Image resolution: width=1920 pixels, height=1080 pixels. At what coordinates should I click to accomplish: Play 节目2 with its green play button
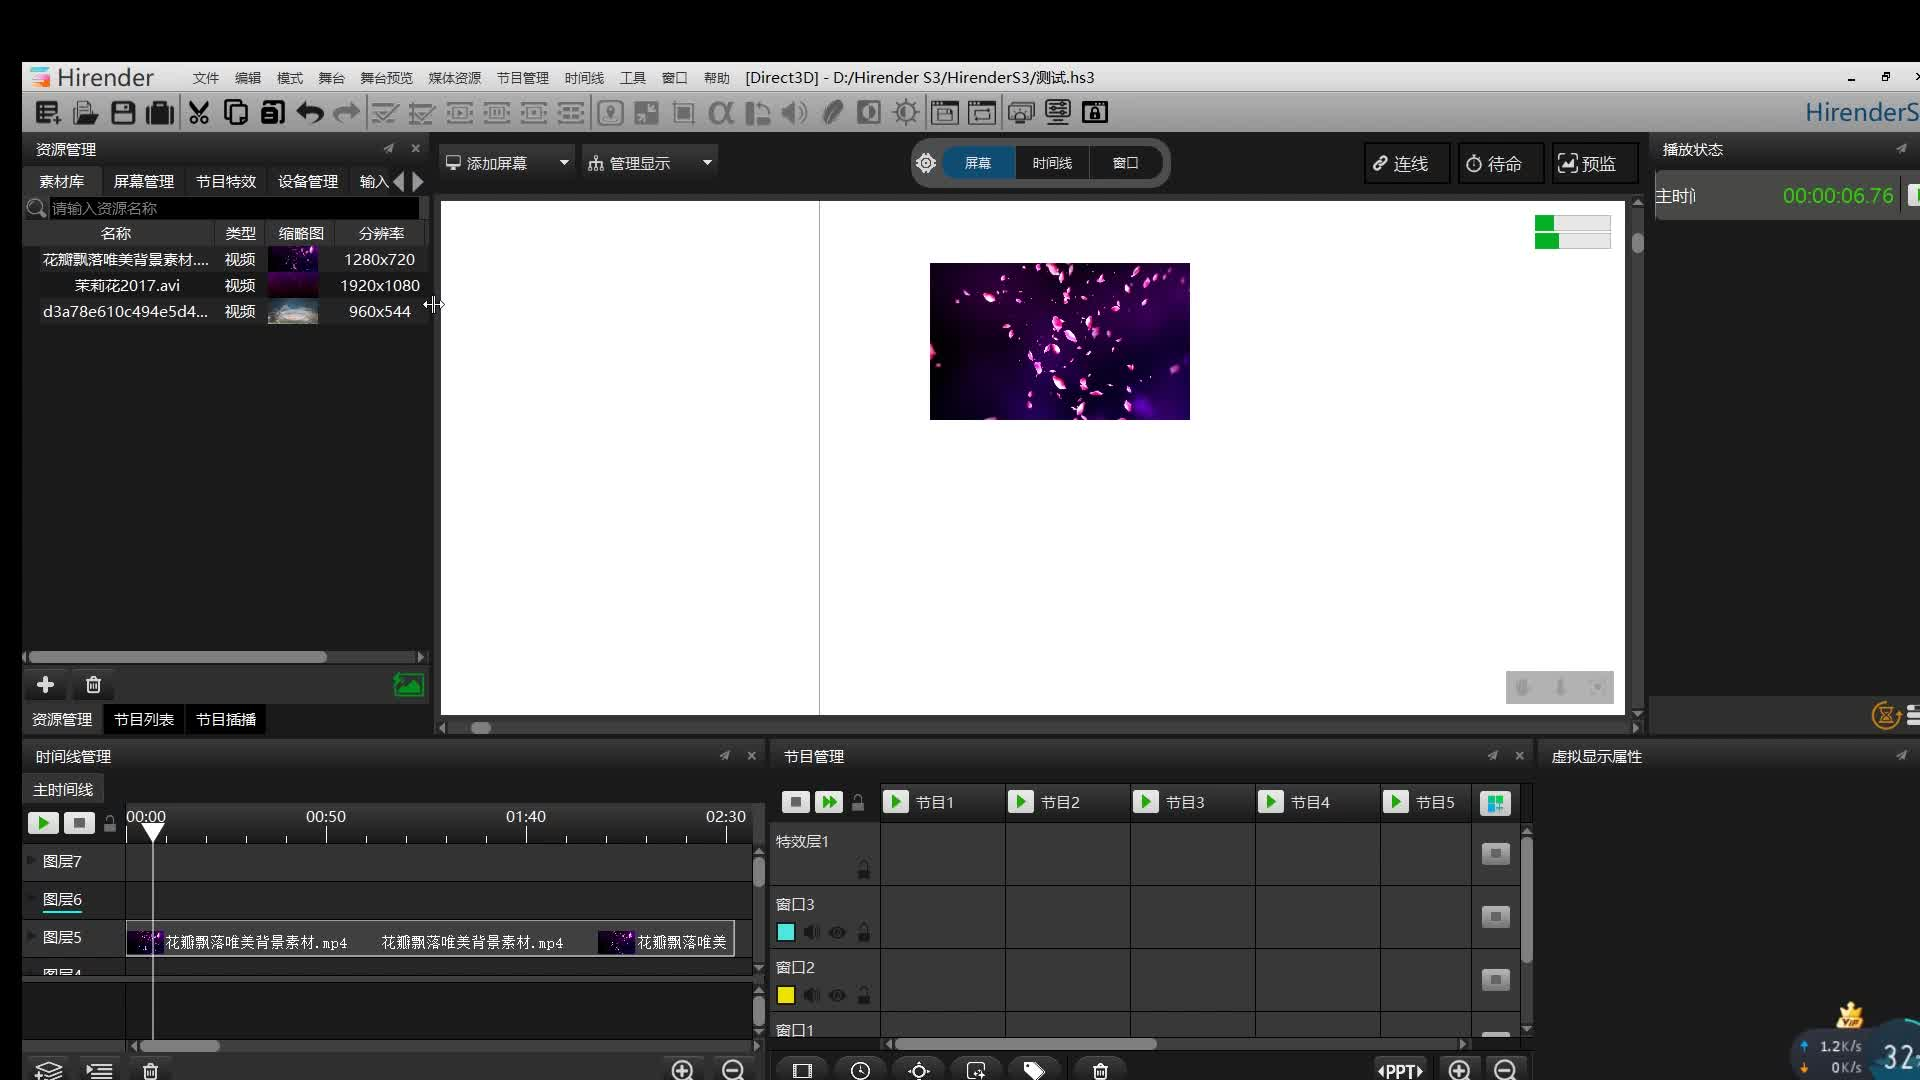1020,802
